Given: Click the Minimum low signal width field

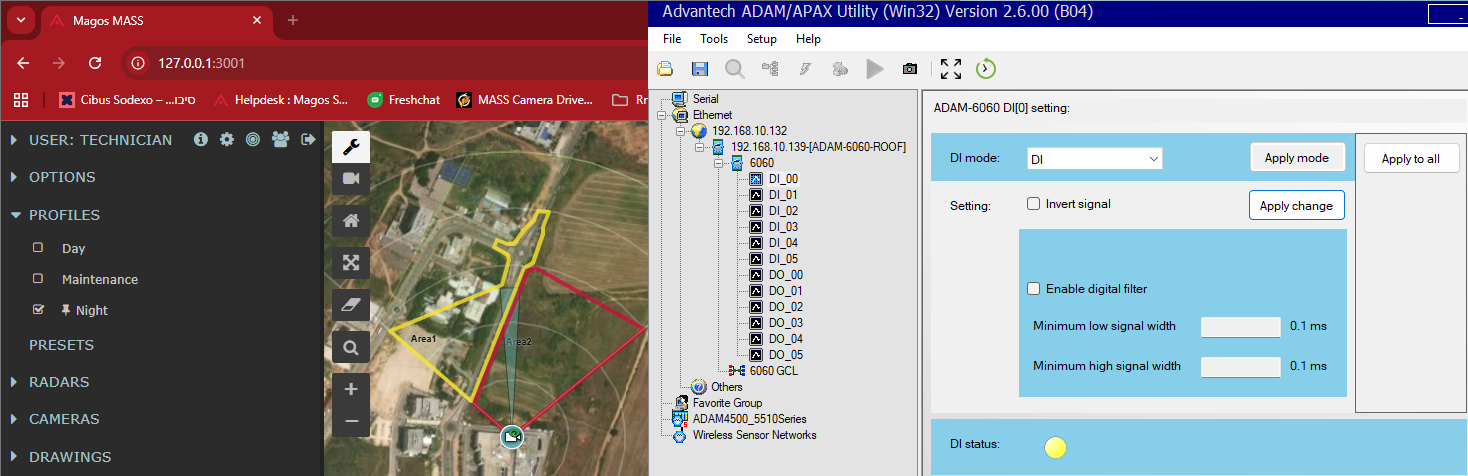Looking at the screenshot, I should coord(1240,327).
